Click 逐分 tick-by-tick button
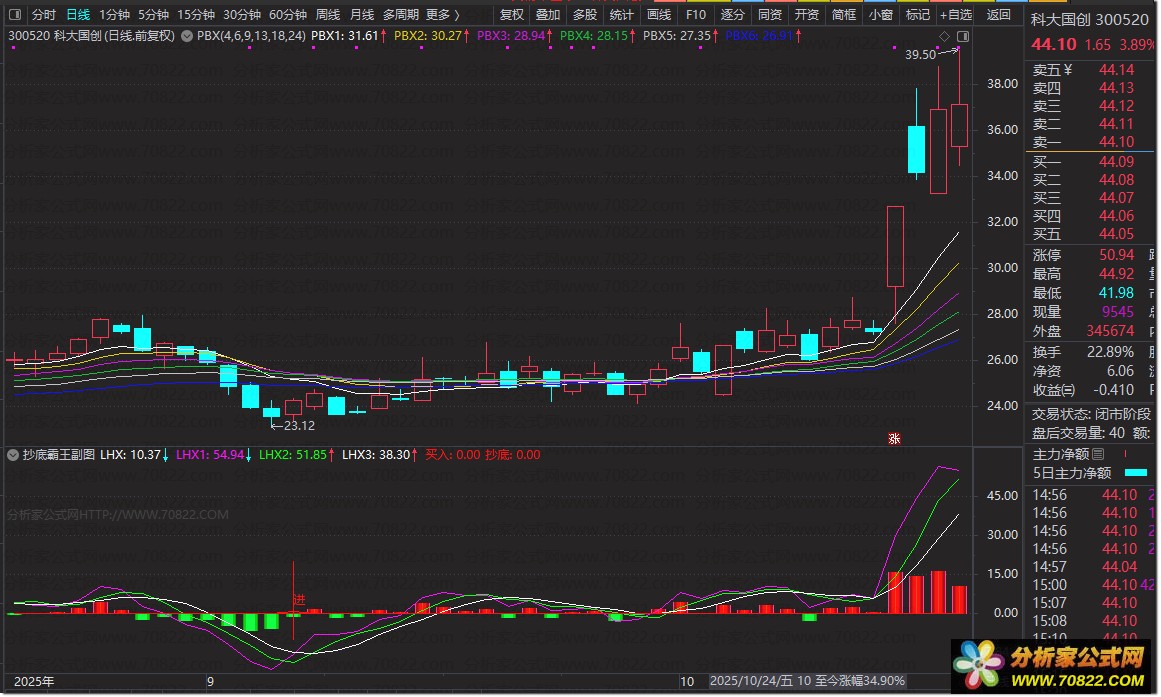1161x697 pixels. [733, 14]
